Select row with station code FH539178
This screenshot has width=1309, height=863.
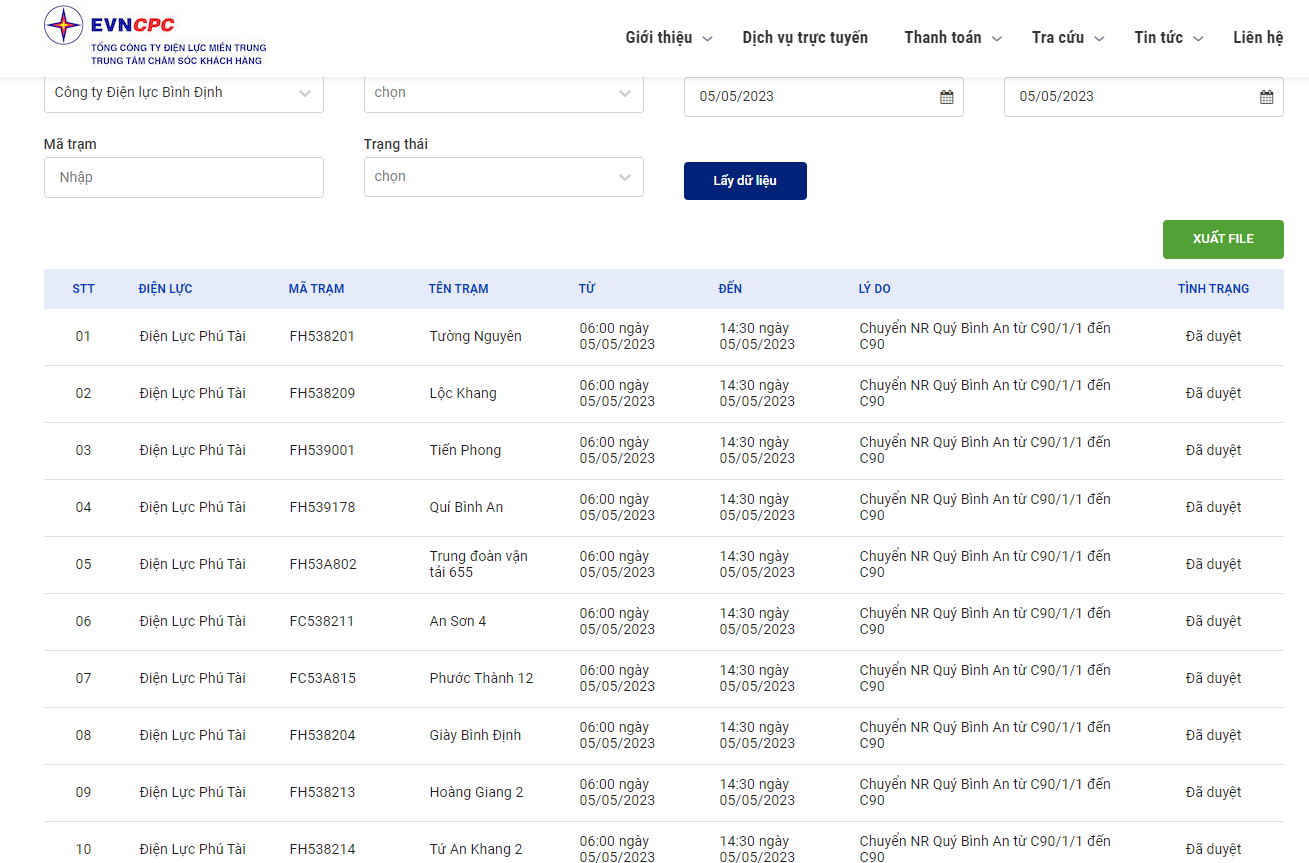tap(664, 508)
